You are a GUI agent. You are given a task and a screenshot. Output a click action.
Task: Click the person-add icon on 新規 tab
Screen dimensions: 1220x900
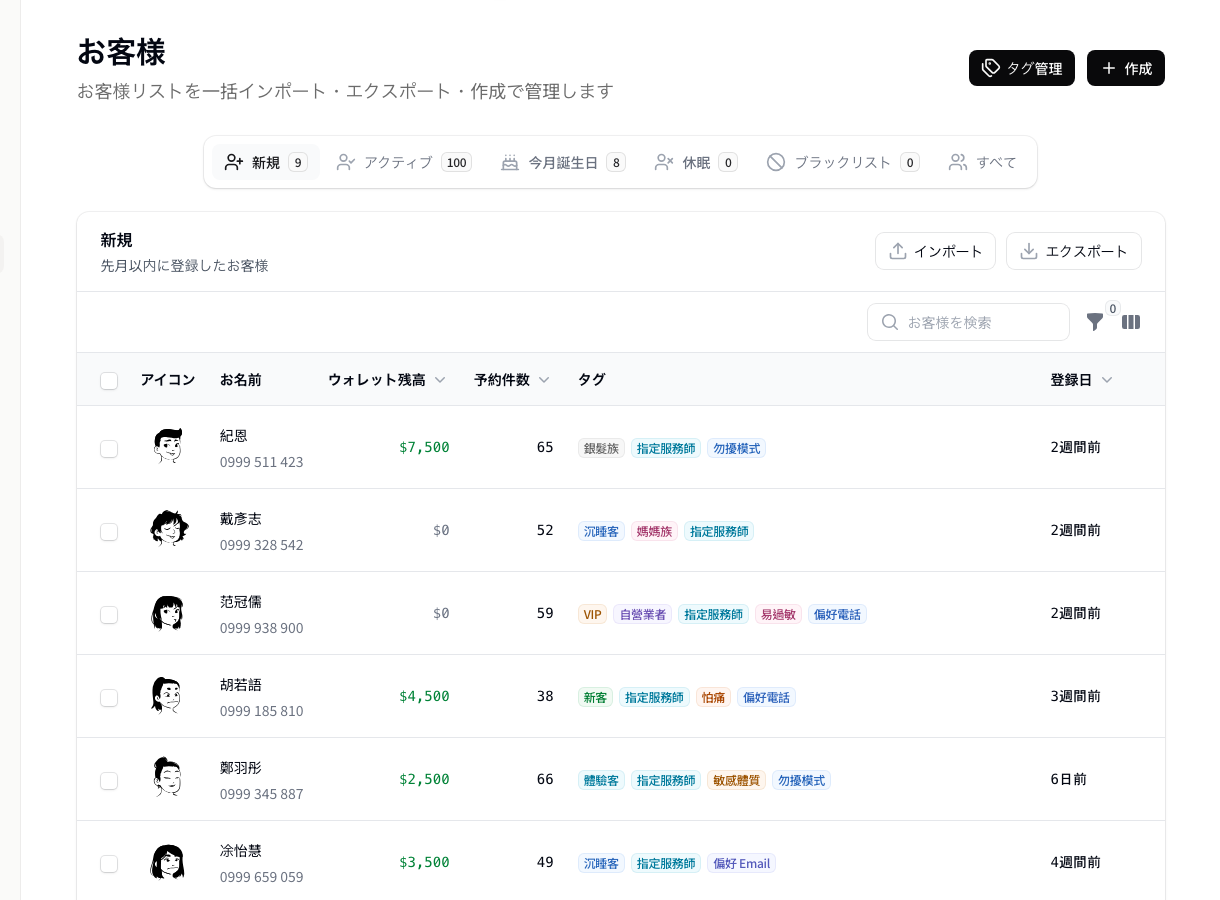234,161
